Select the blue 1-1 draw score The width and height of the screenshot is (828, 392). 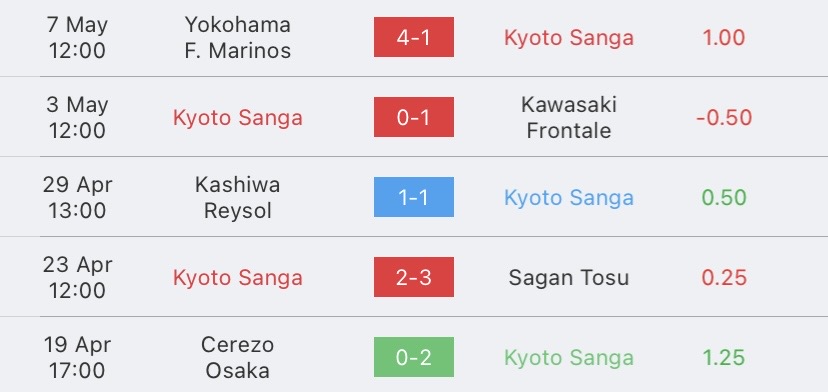coord(413,197)
